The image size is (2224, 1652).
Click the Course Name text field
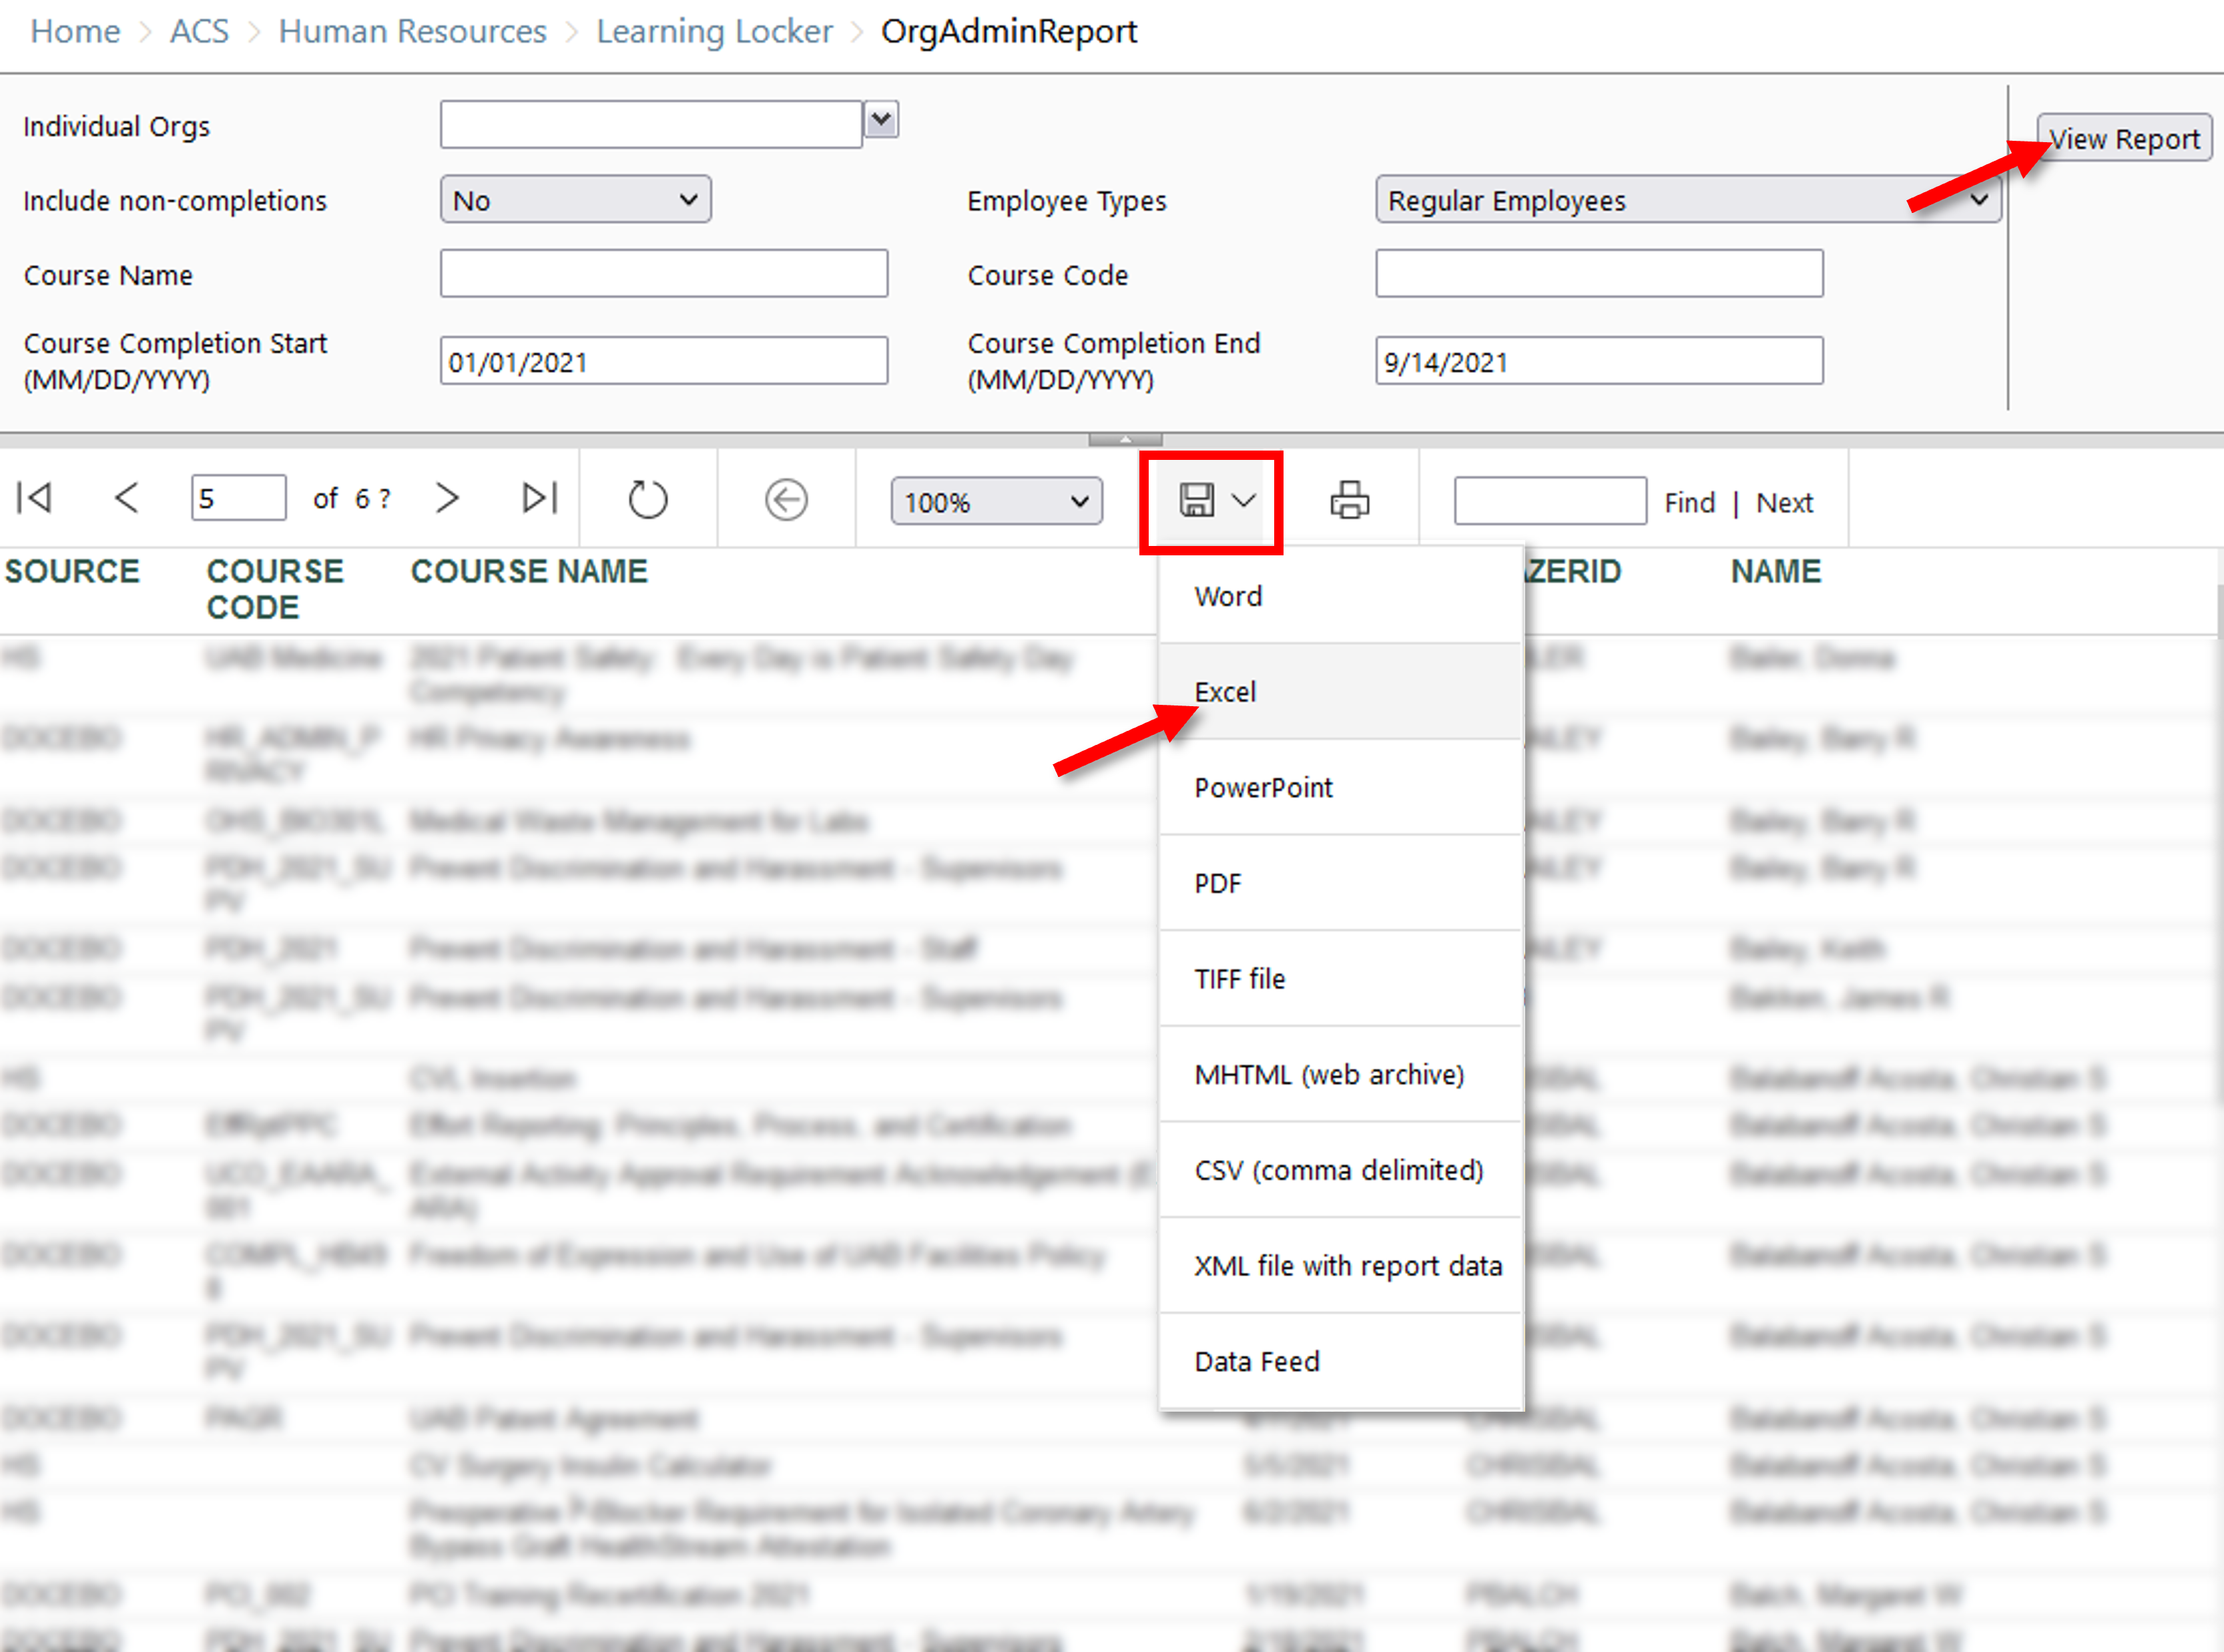(664, 274)
